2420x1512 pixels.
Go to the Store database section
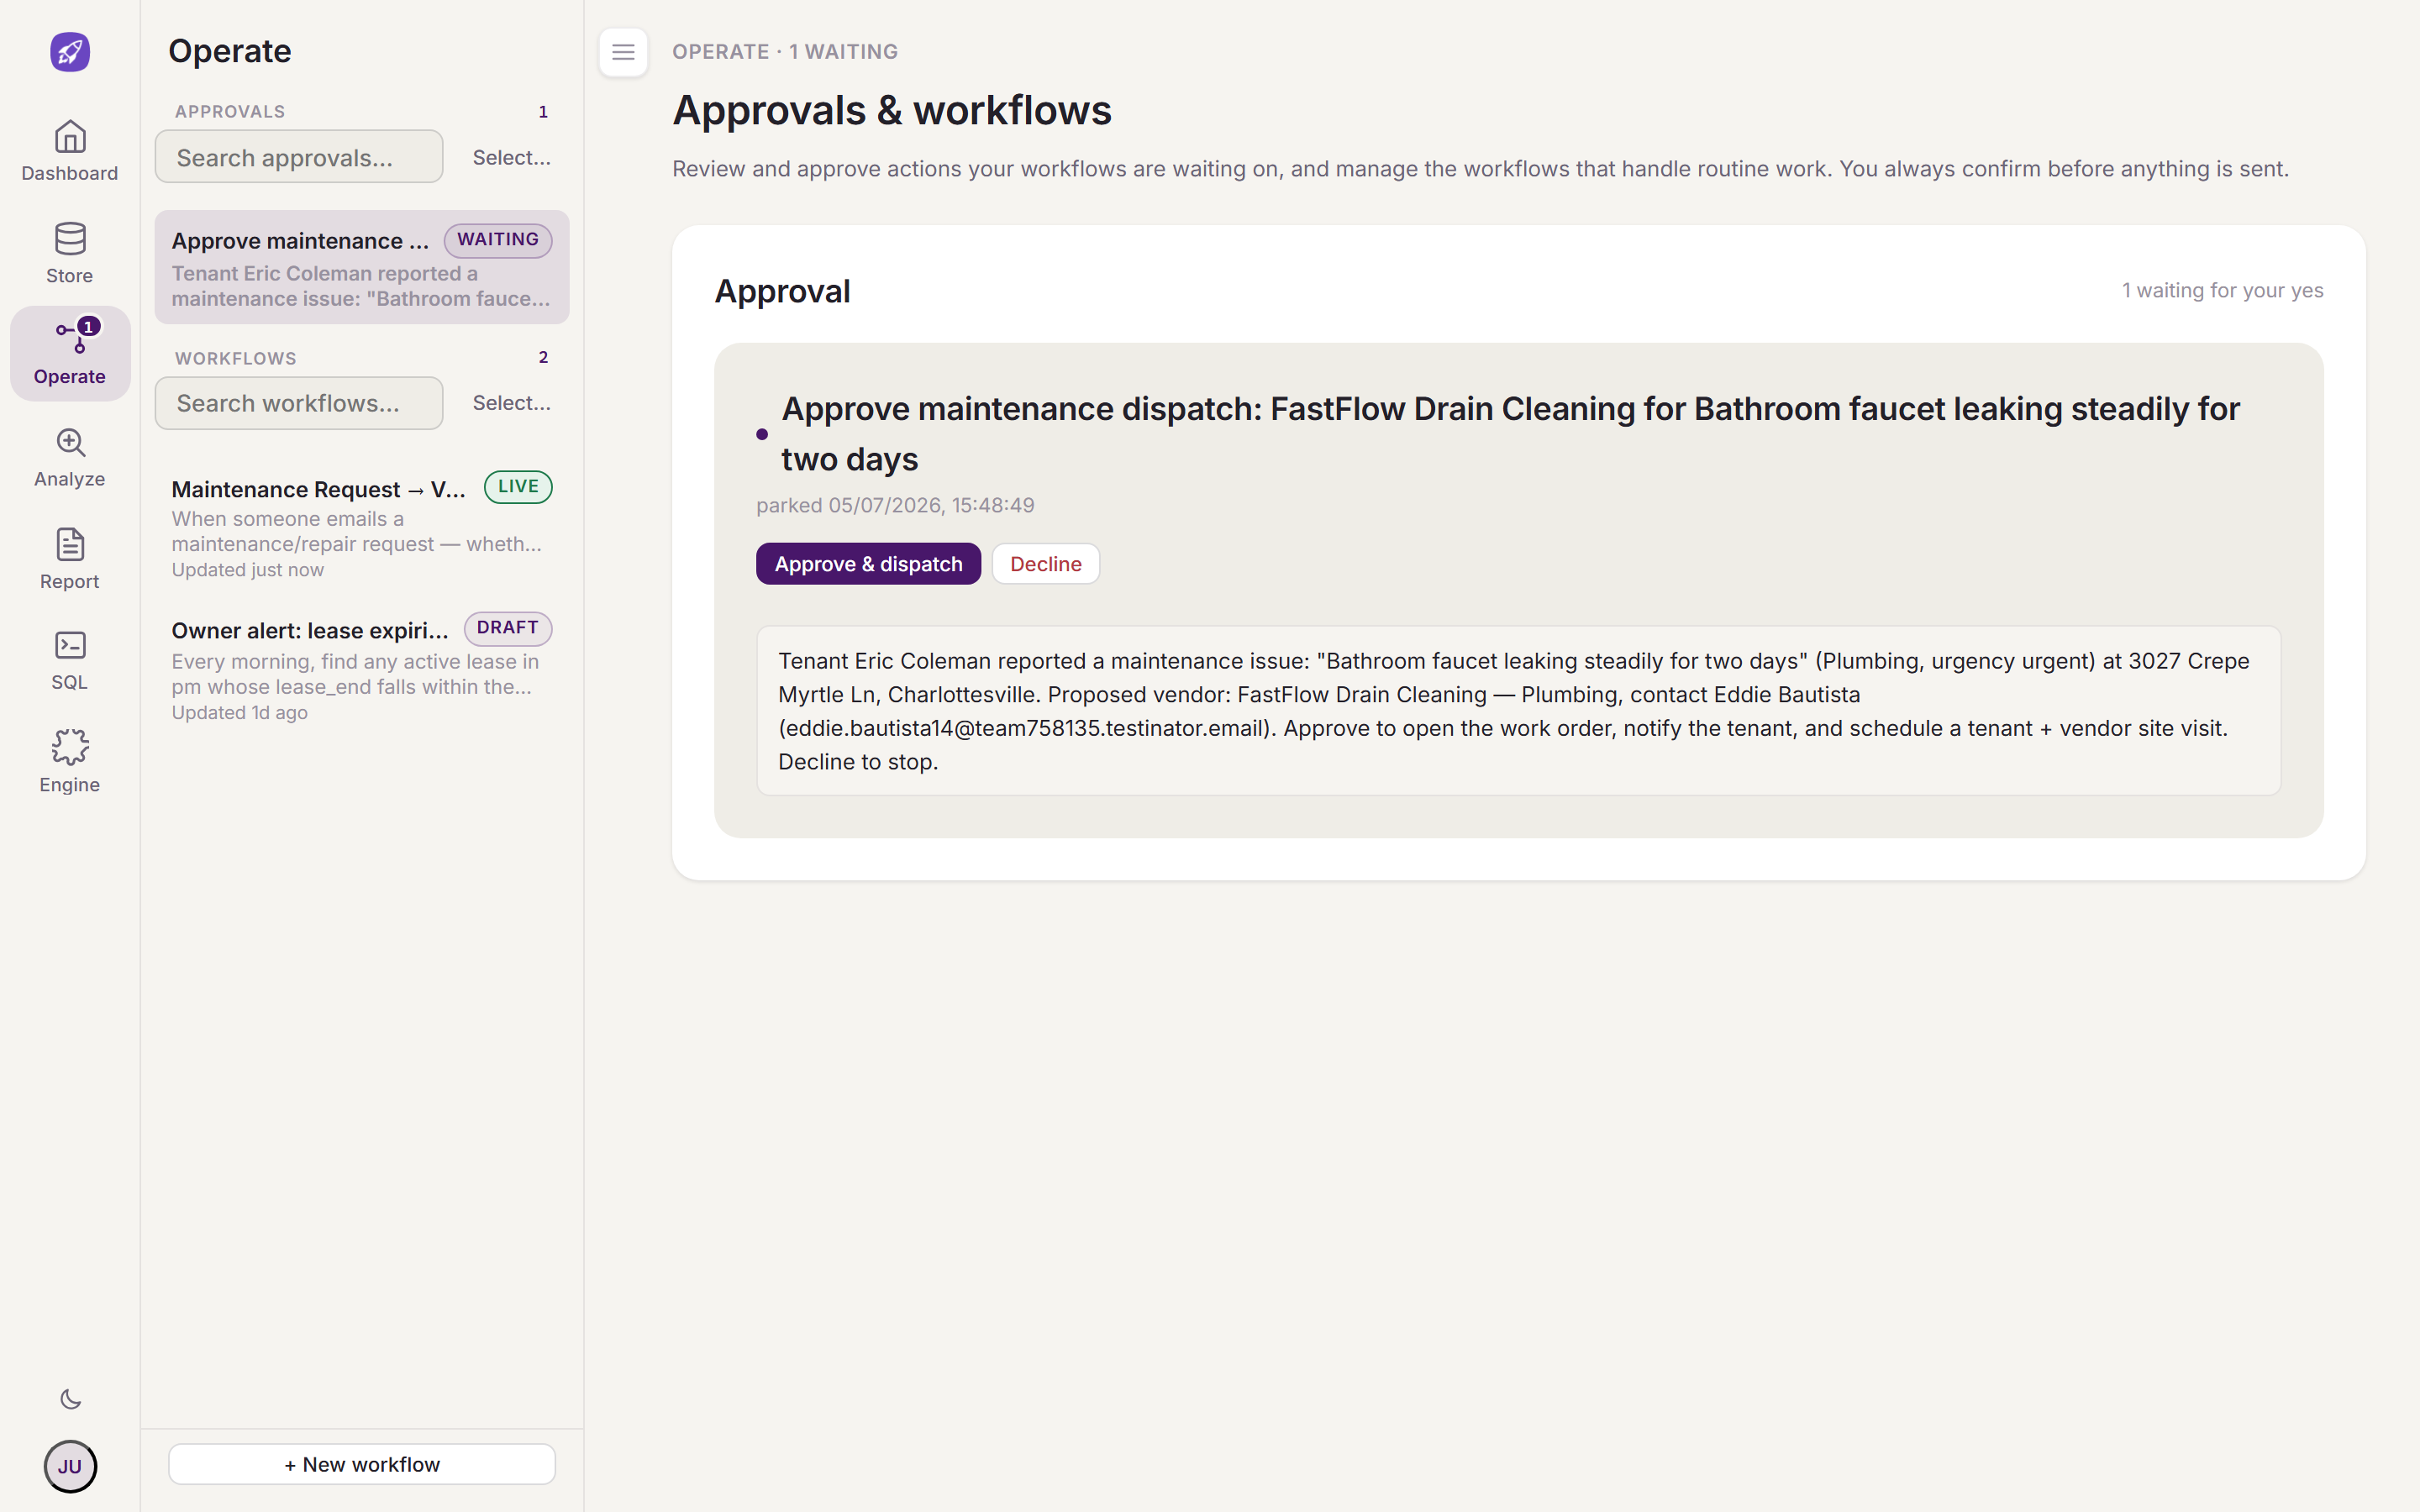[70, 253]
